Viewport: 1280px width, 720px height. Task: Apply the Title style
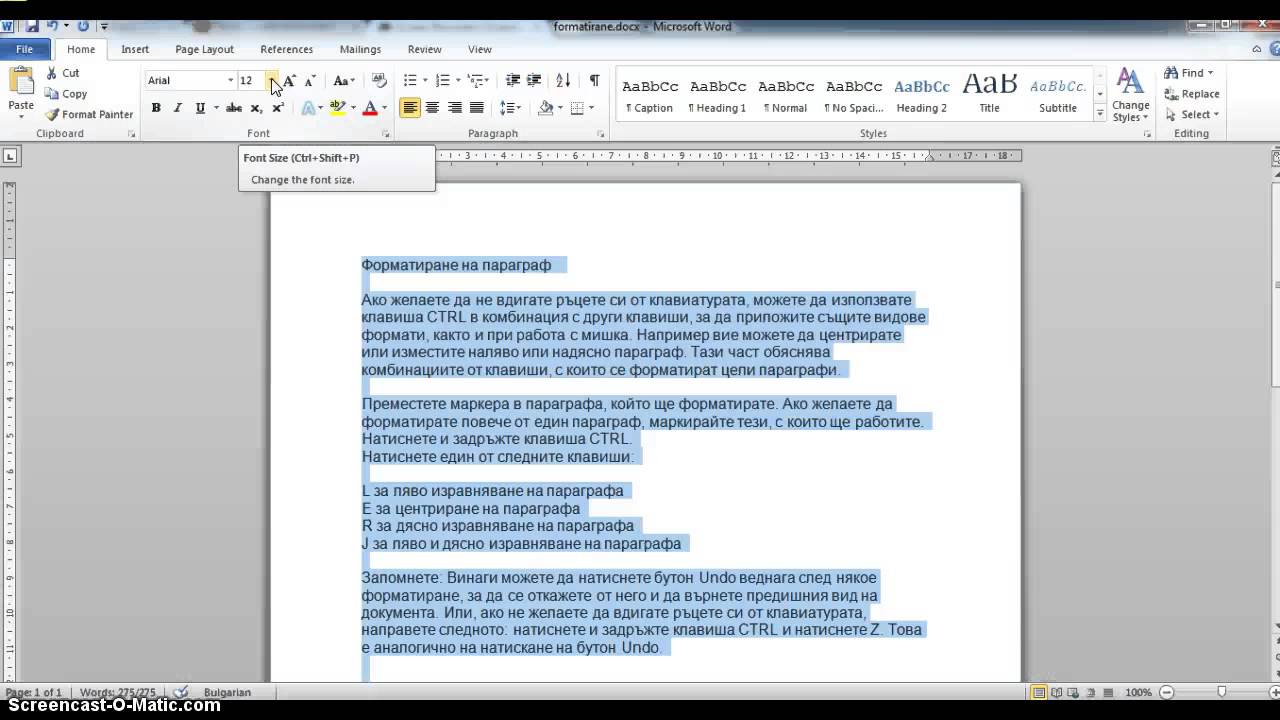pos(989,95)
